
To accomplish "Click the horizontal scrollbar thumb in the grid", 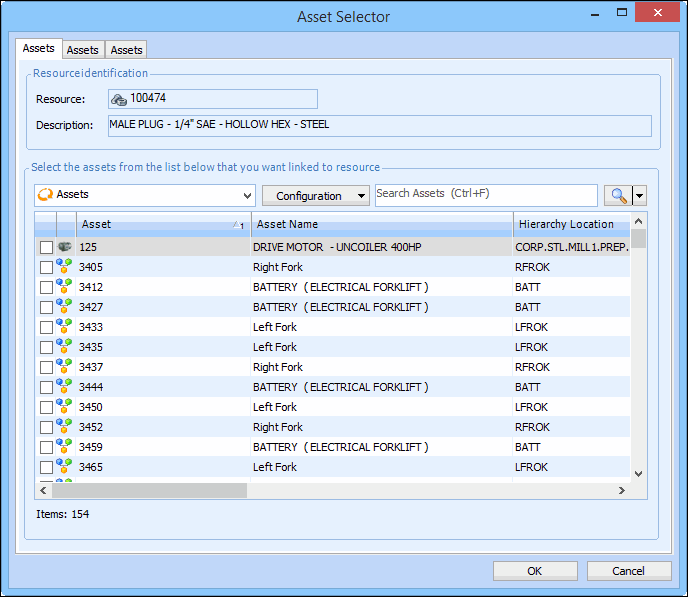I will [150, 491].
